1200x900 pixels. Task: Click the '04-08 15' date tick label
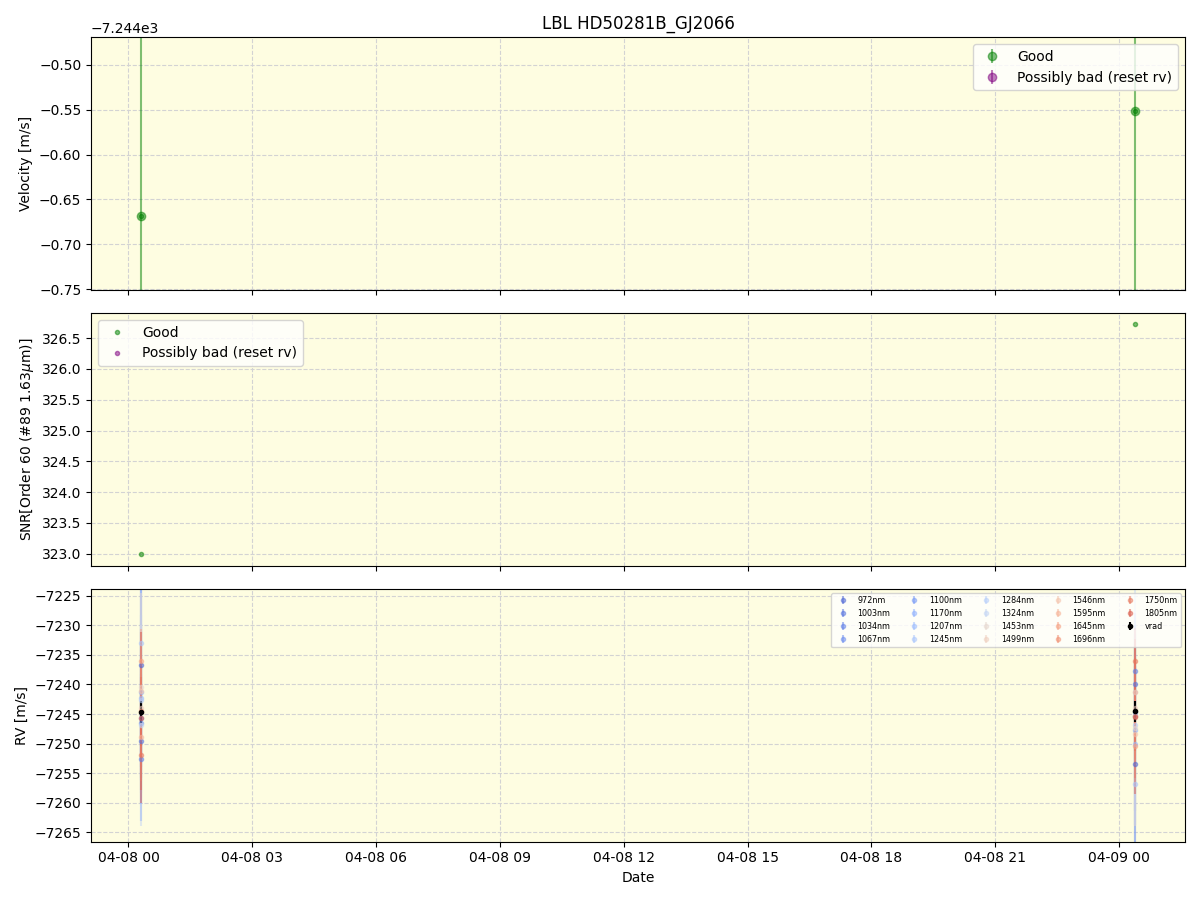(x=748, y=857)
